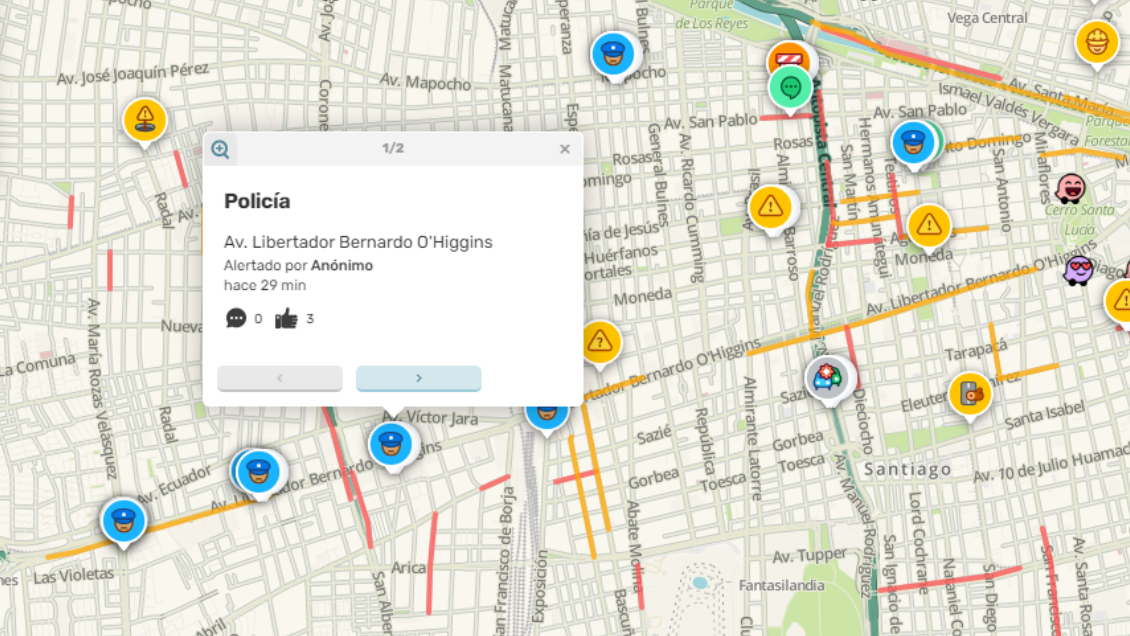Select the police pin near Av. Ecuador

[259, 473]
